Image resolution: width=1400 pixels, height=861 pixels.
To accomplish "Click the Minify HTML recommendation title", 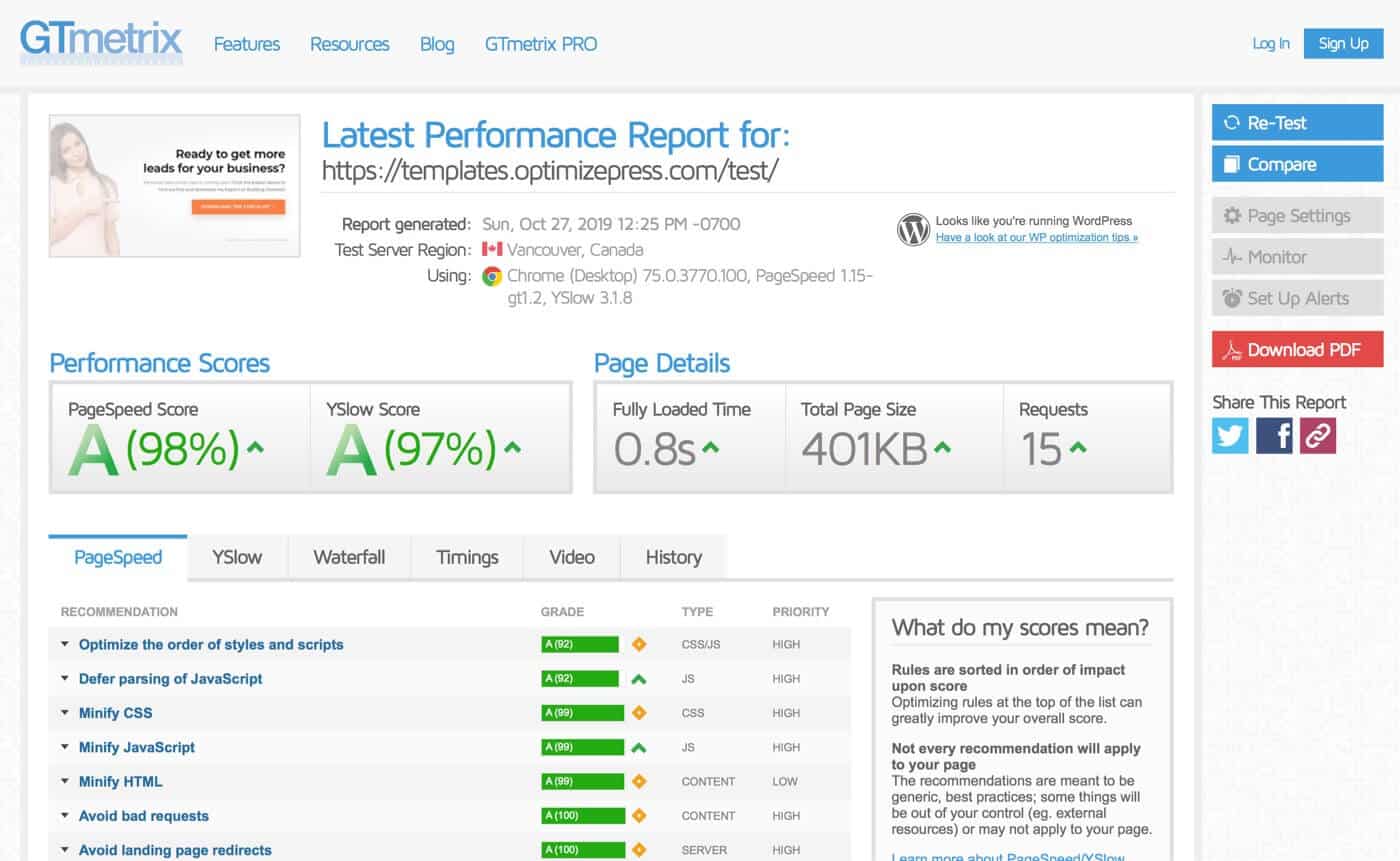I will [x=120, y=782].
